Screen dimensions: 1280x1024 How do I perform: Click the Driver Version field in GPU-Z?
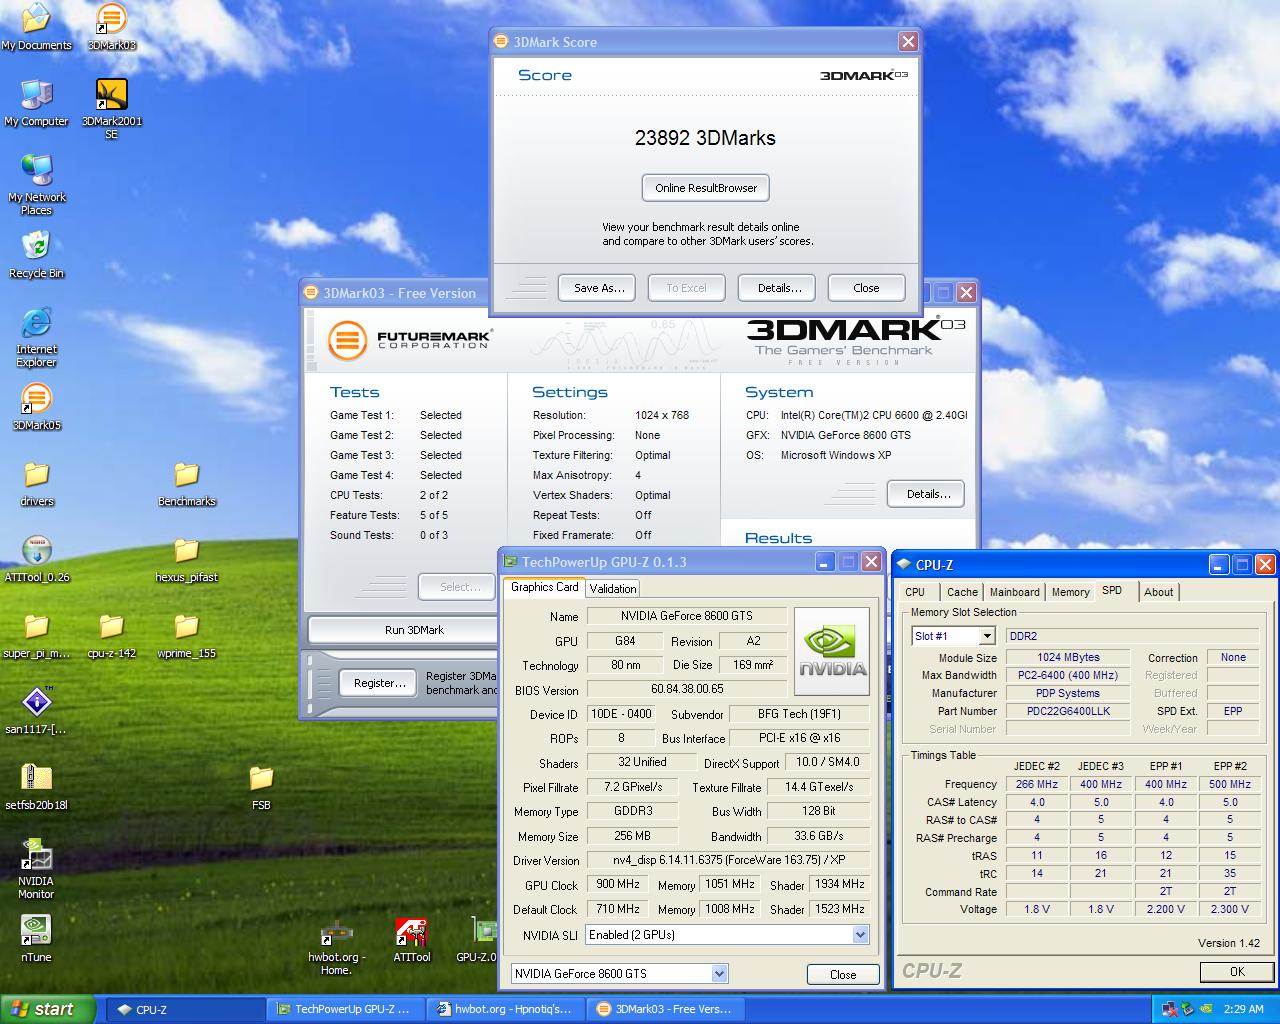[x=728, y=860]
